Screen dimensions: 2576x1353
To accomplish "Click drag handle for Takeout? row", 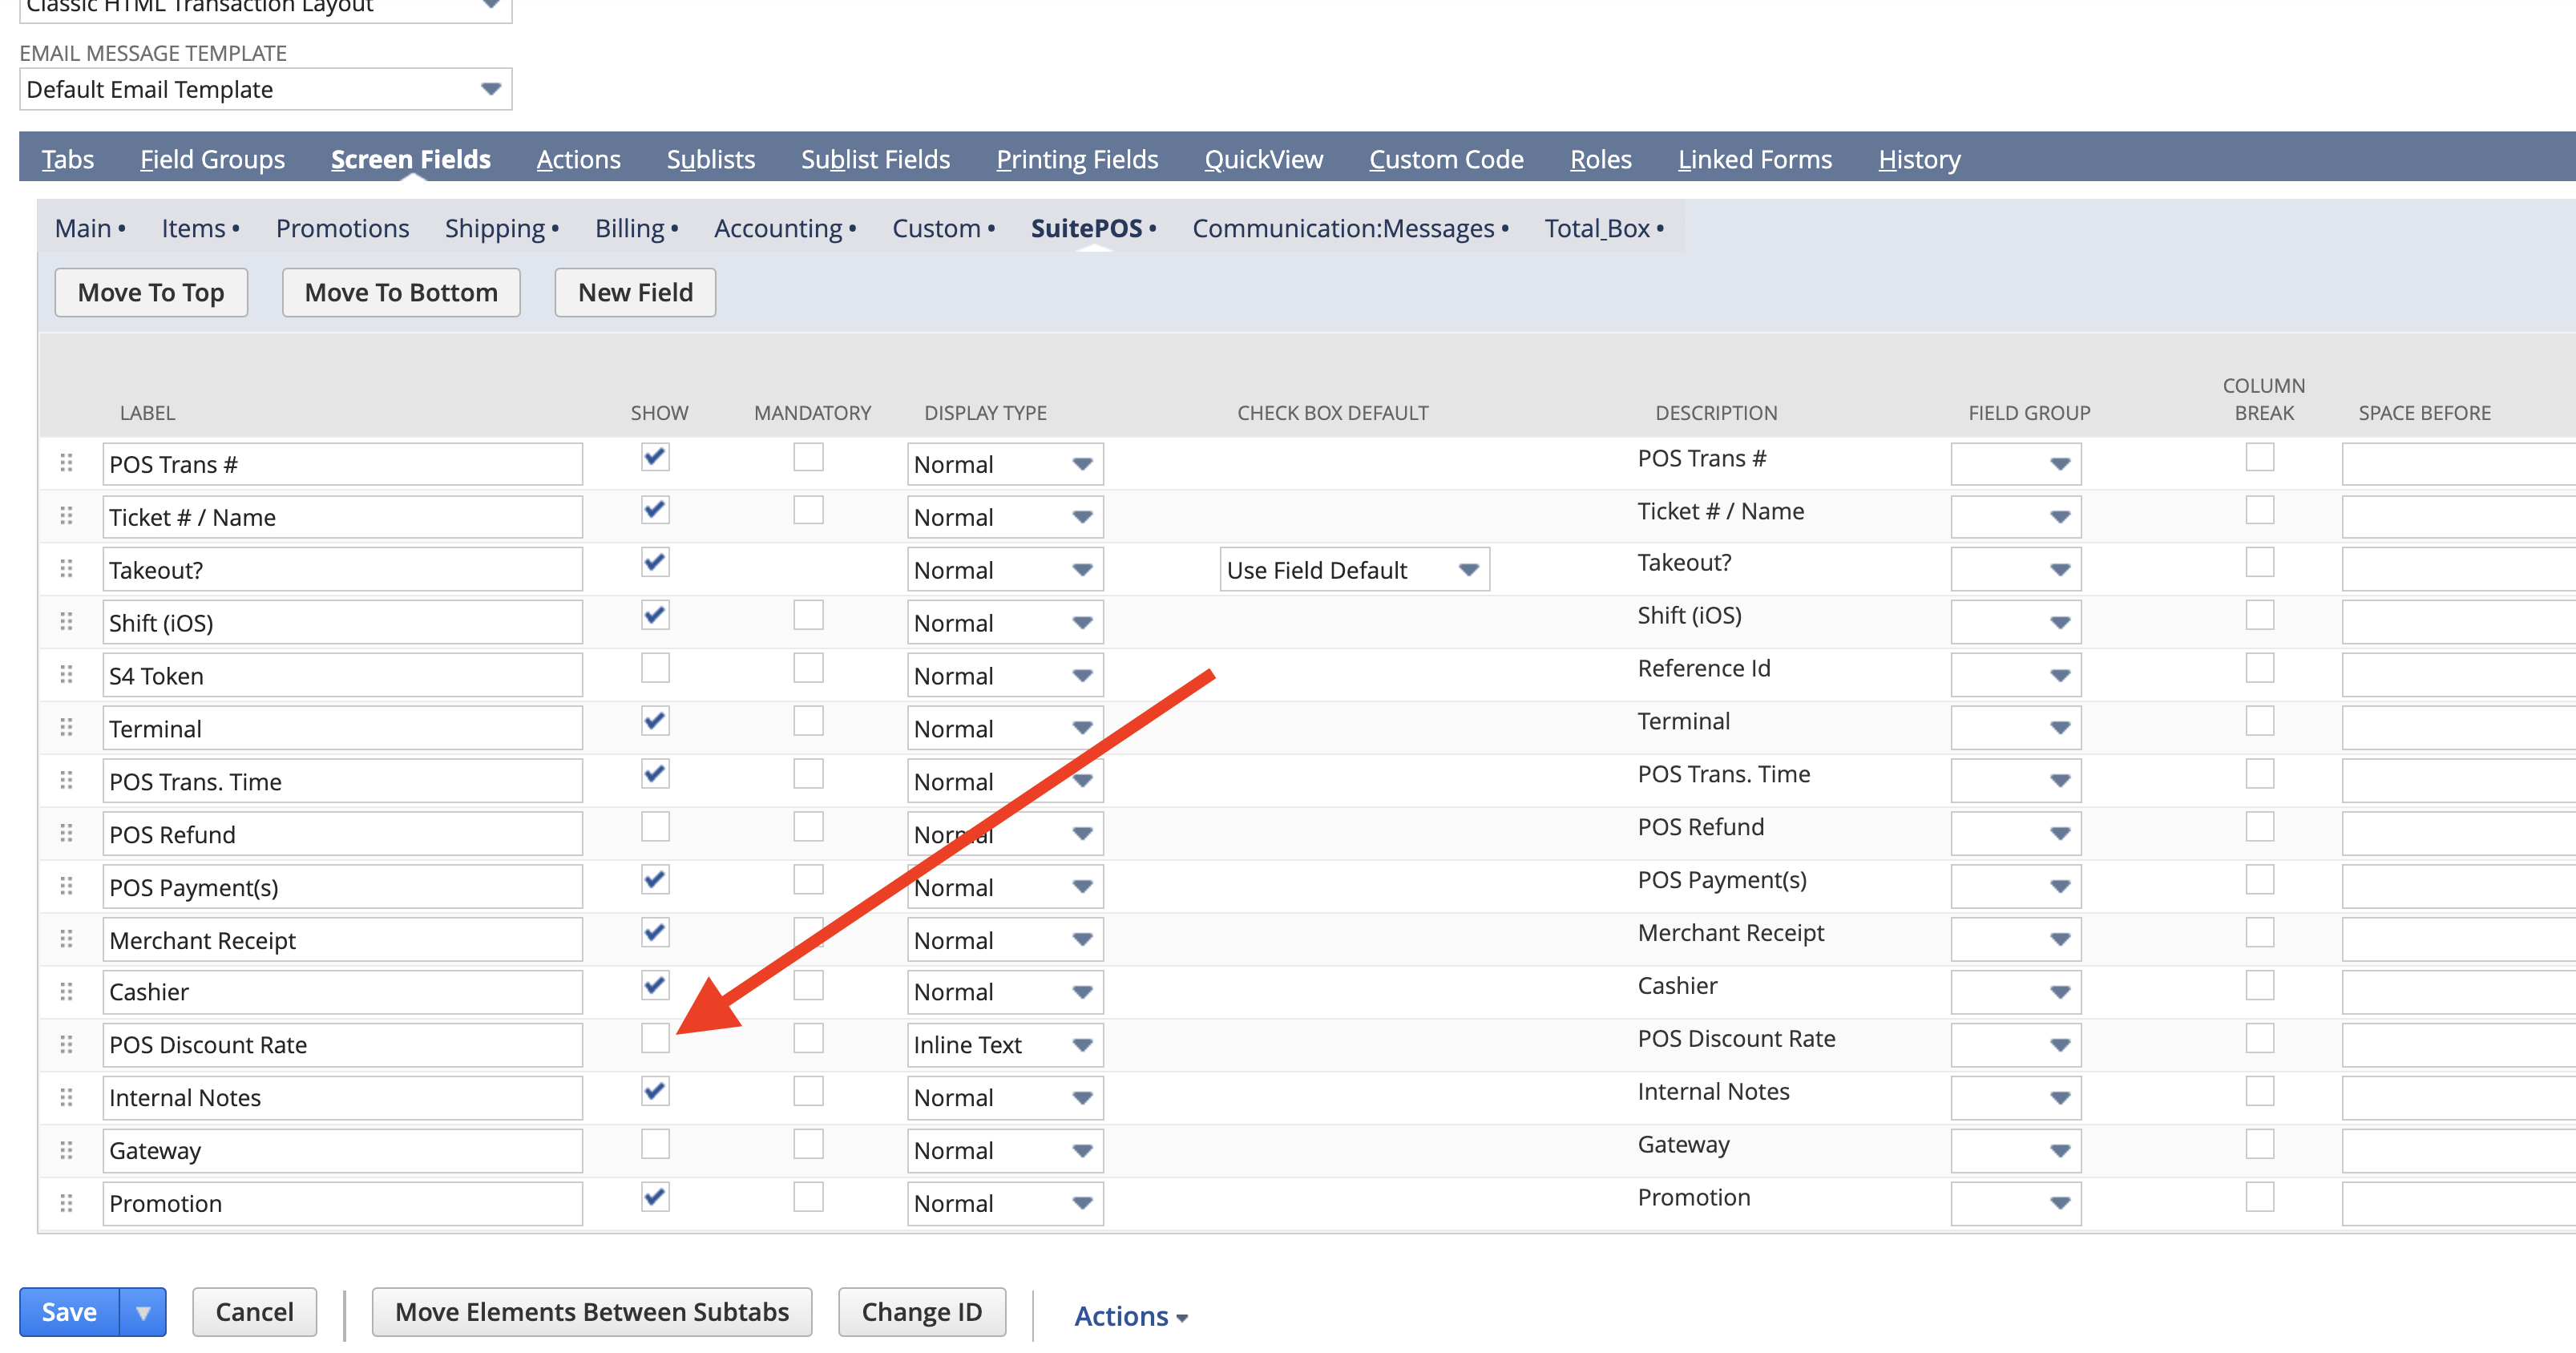I will coord(66,569).
